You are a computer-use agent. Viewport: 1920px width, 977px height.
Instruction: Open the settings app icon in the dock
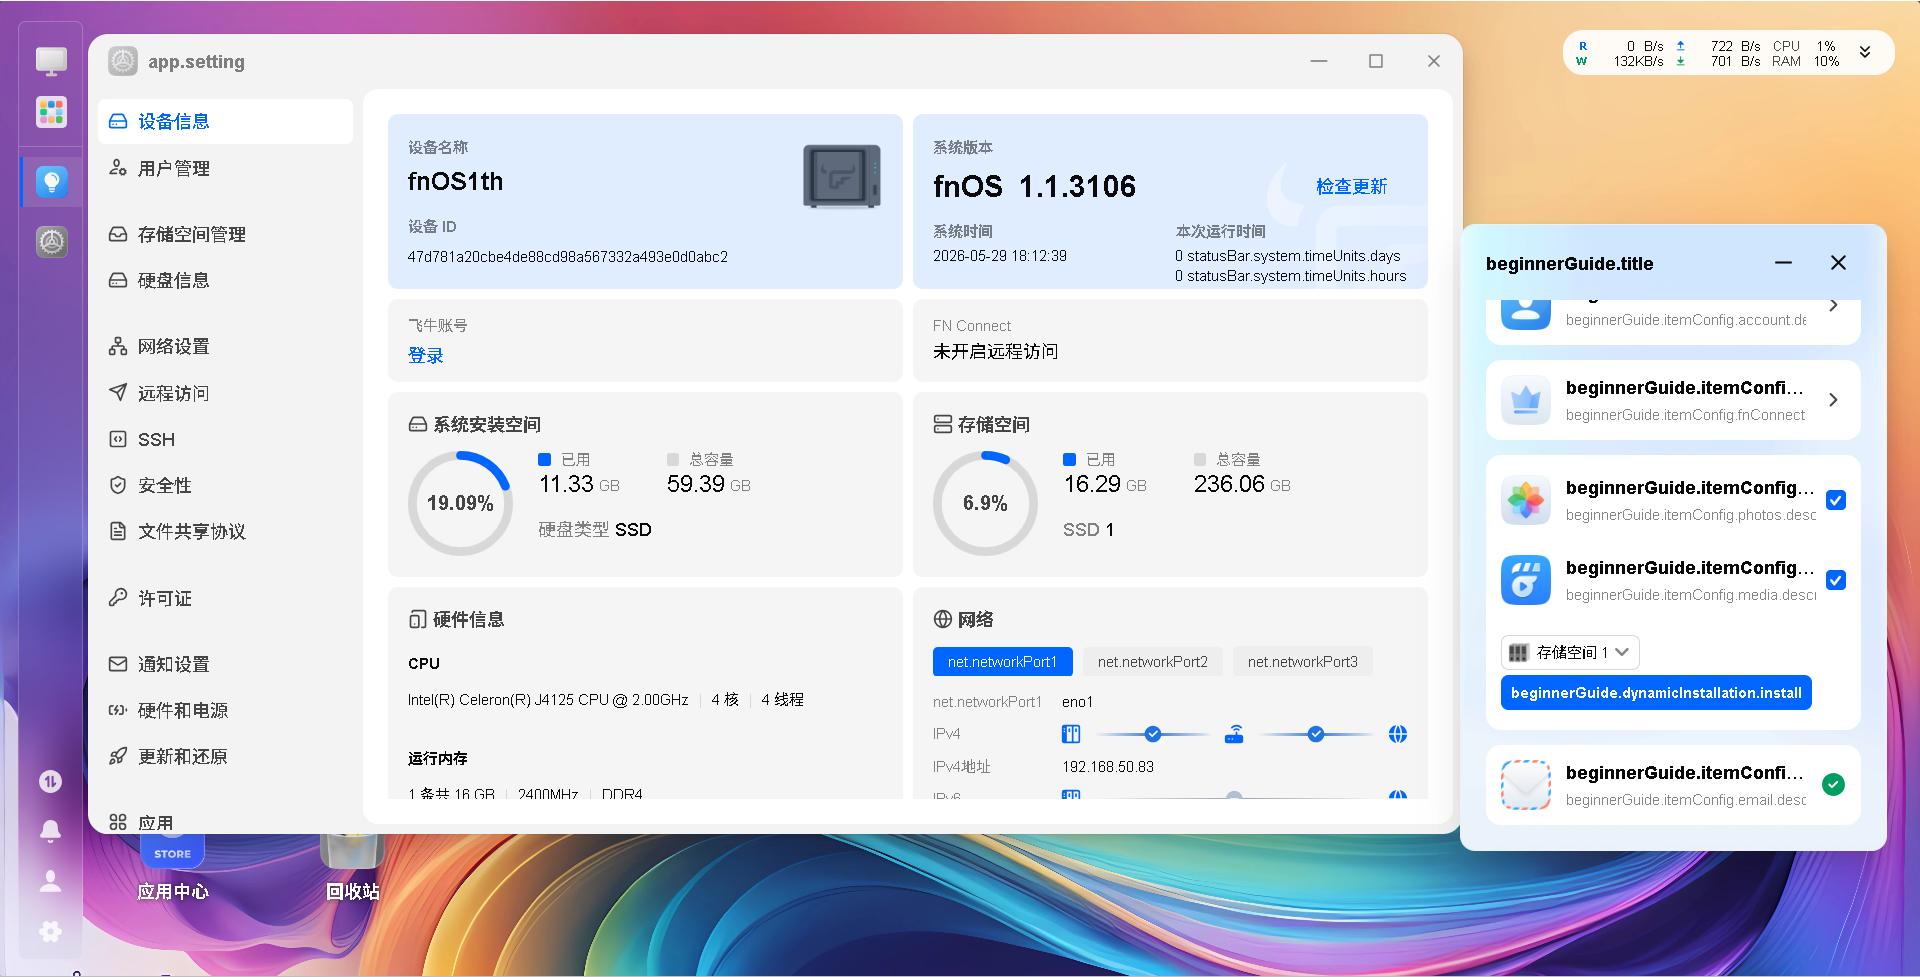51,241
